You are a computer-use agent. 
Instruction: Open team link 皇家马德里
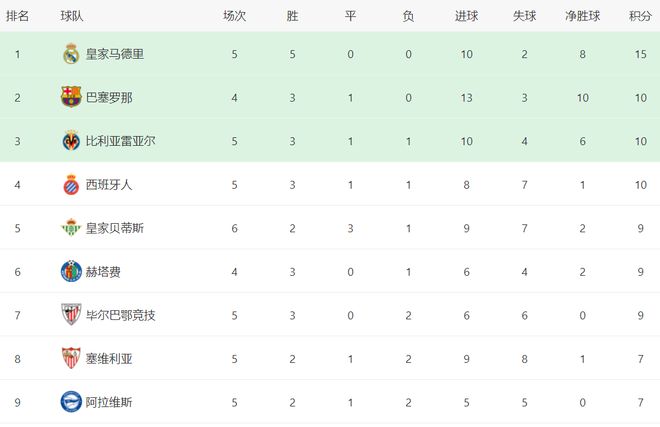[114, 54]
